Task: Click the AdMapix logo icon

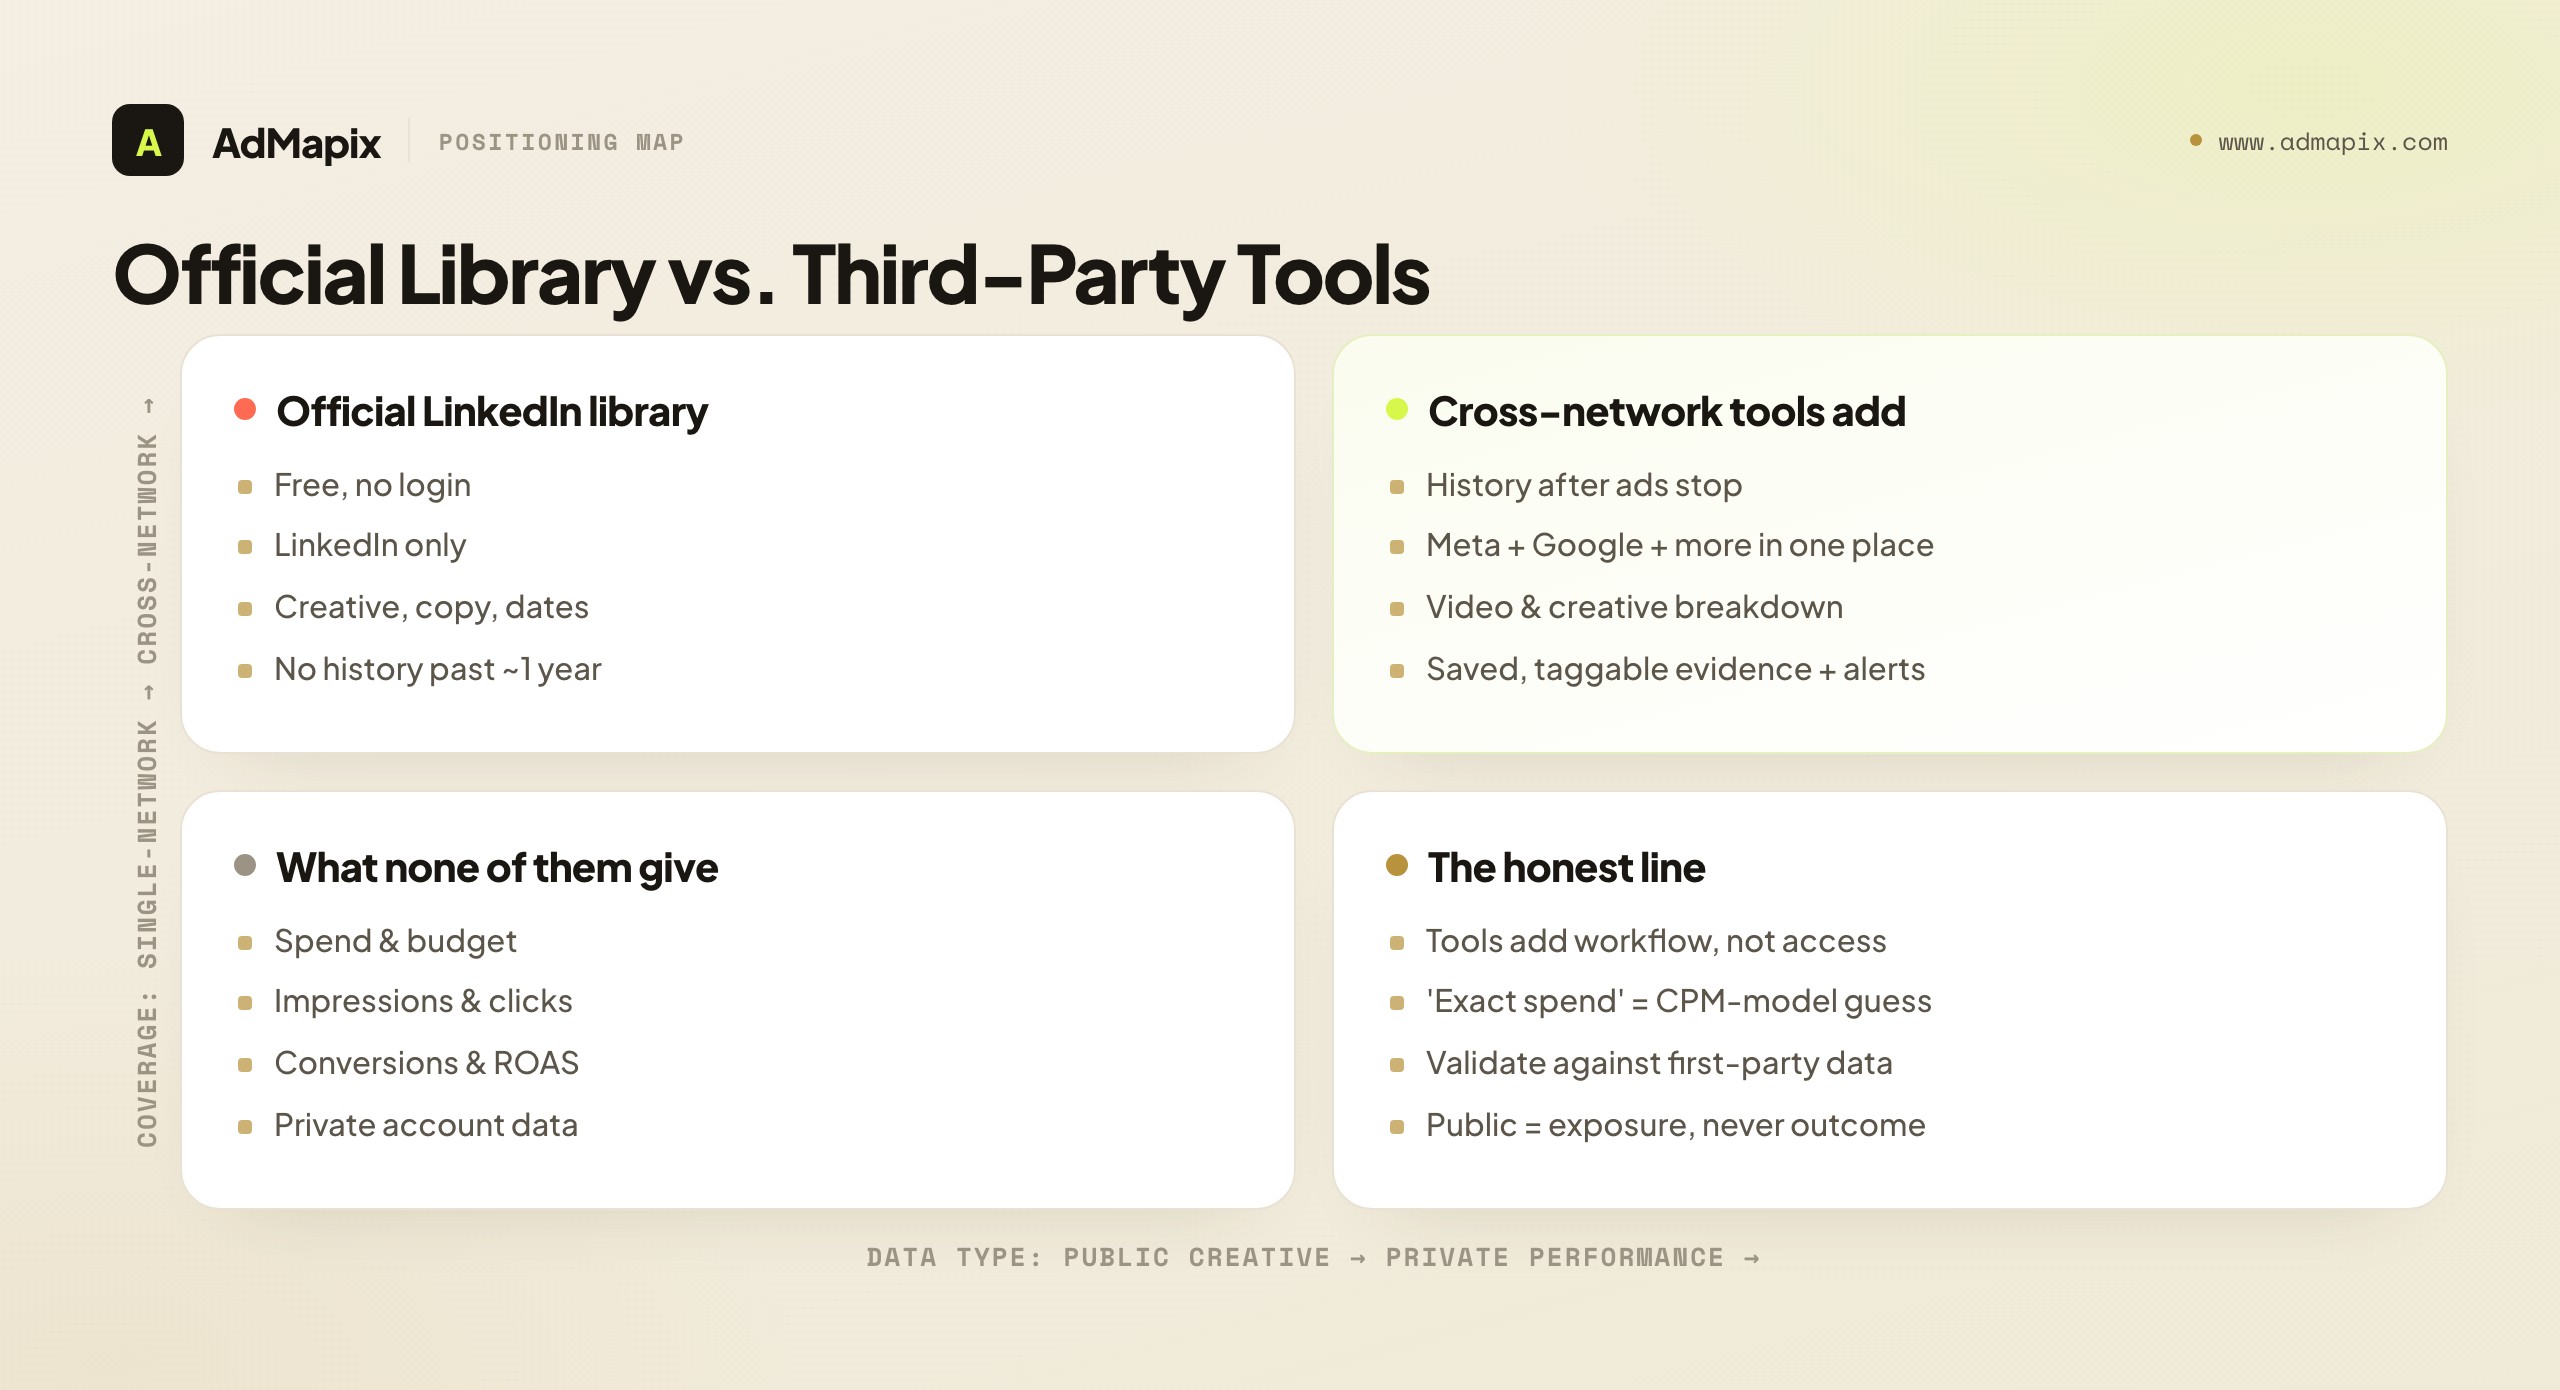Action: [148, 141]
